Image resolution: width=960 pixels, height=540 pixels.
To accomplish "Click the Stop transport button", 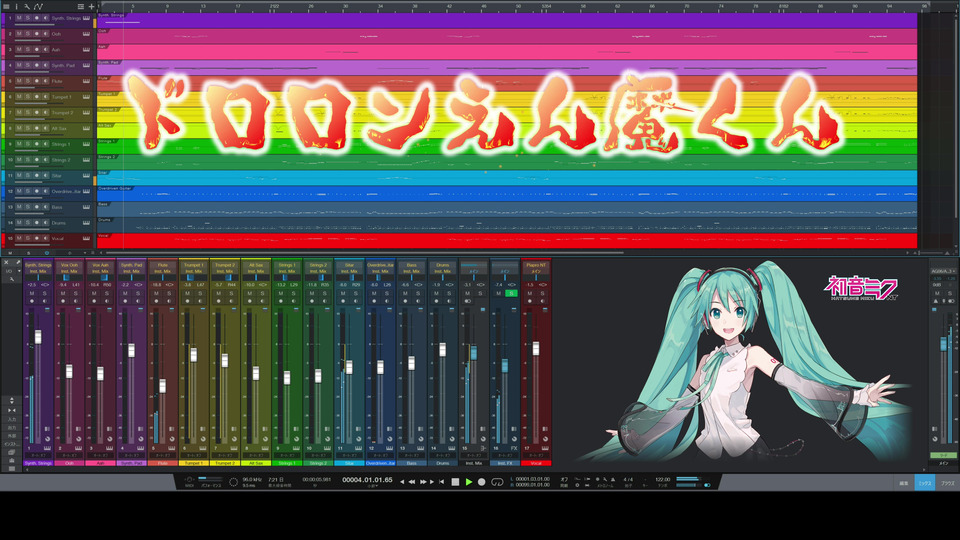I will point(455,482).
